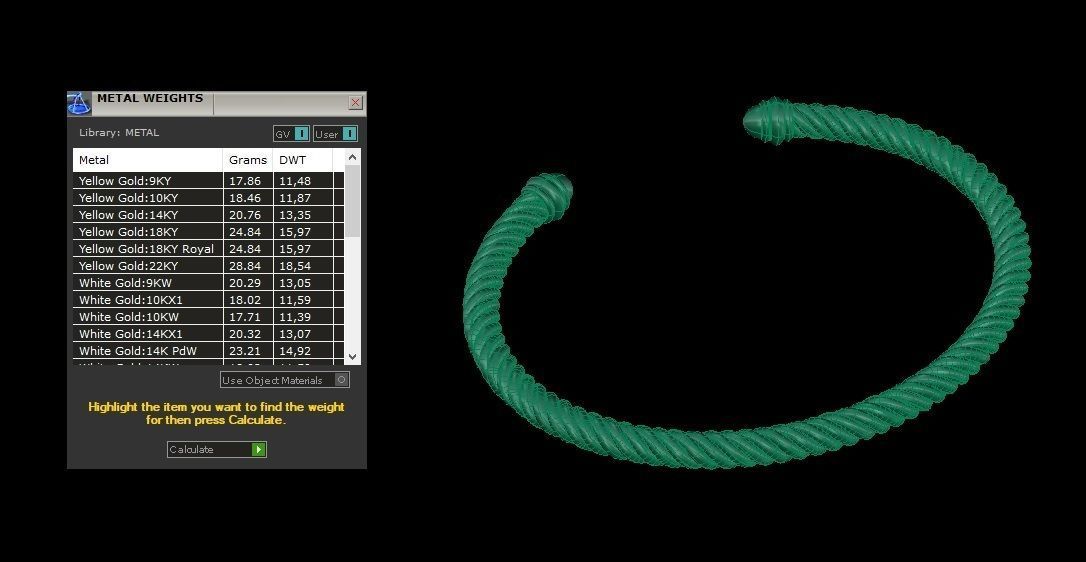
Task: Select the Yellow Gold:18KY row
Action: coord(208,231)
